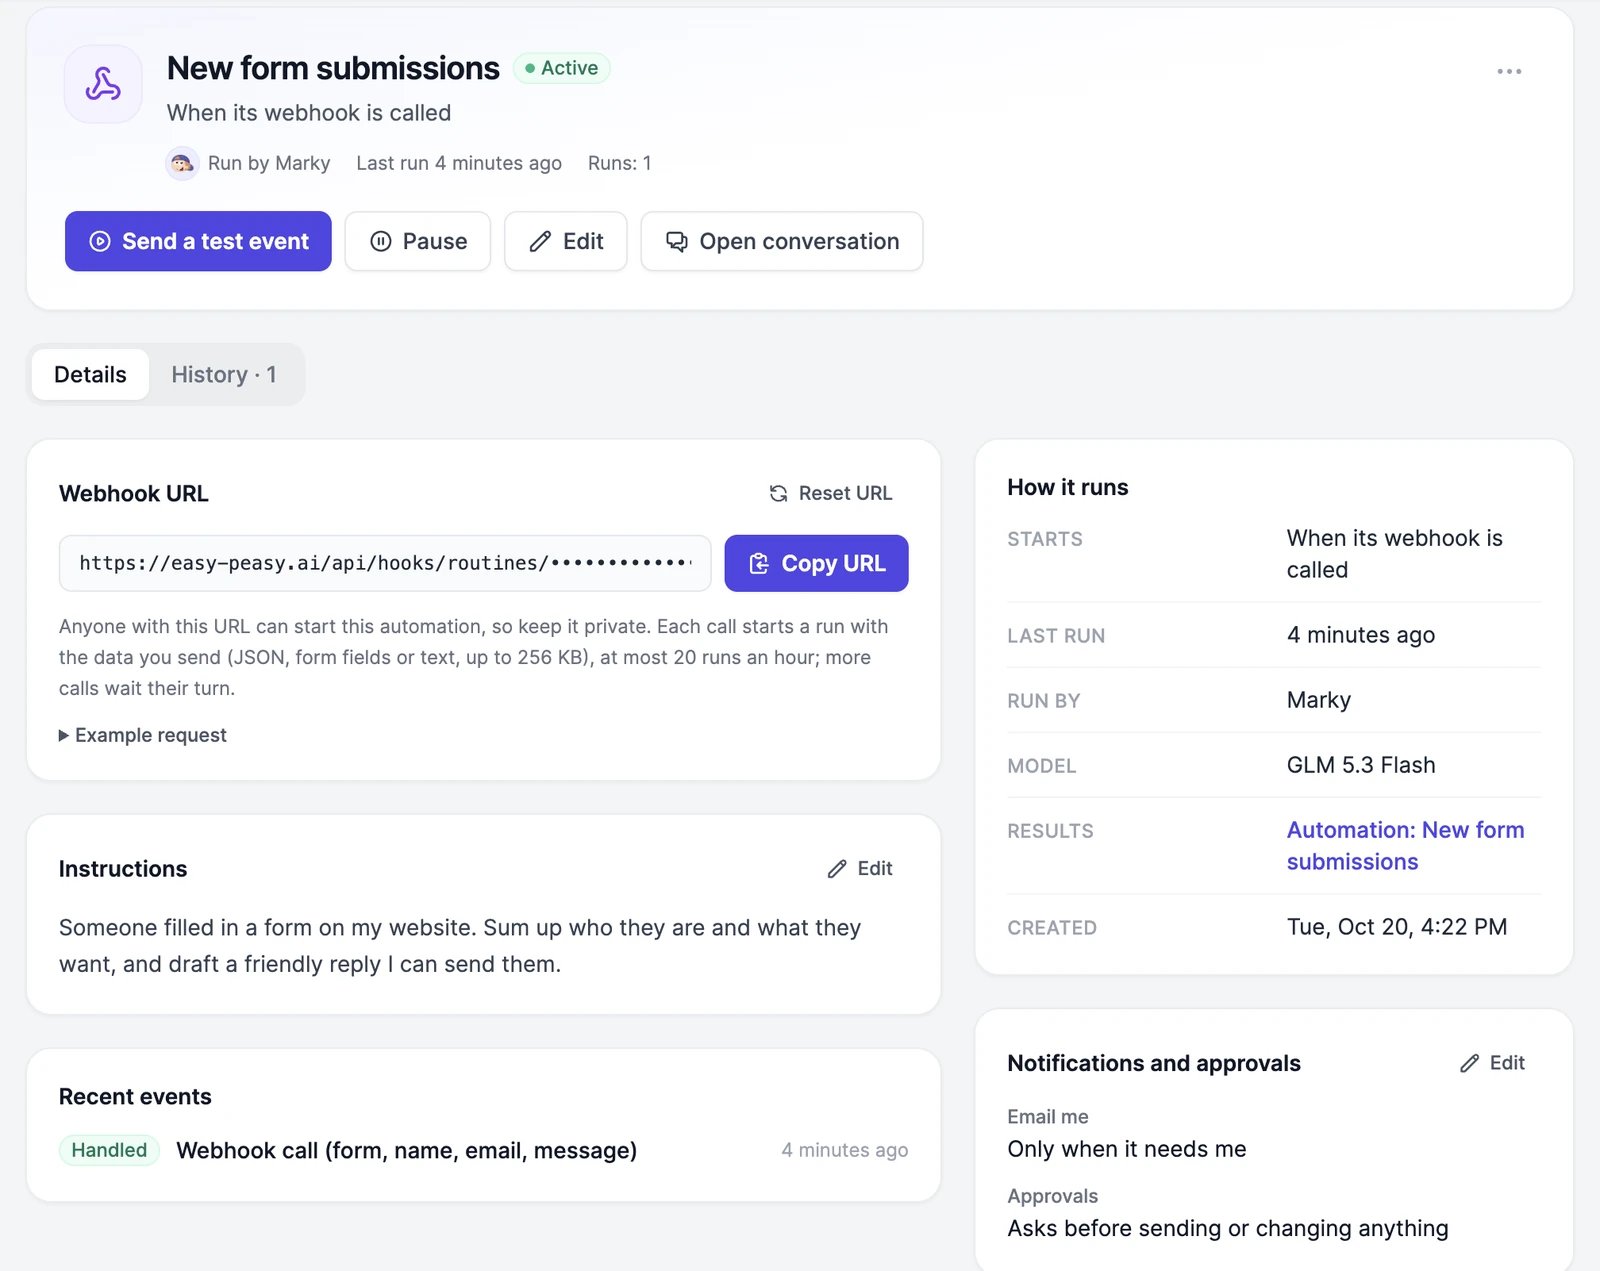
Task: Click the masked webhook URL field
Action: (385, 563)
